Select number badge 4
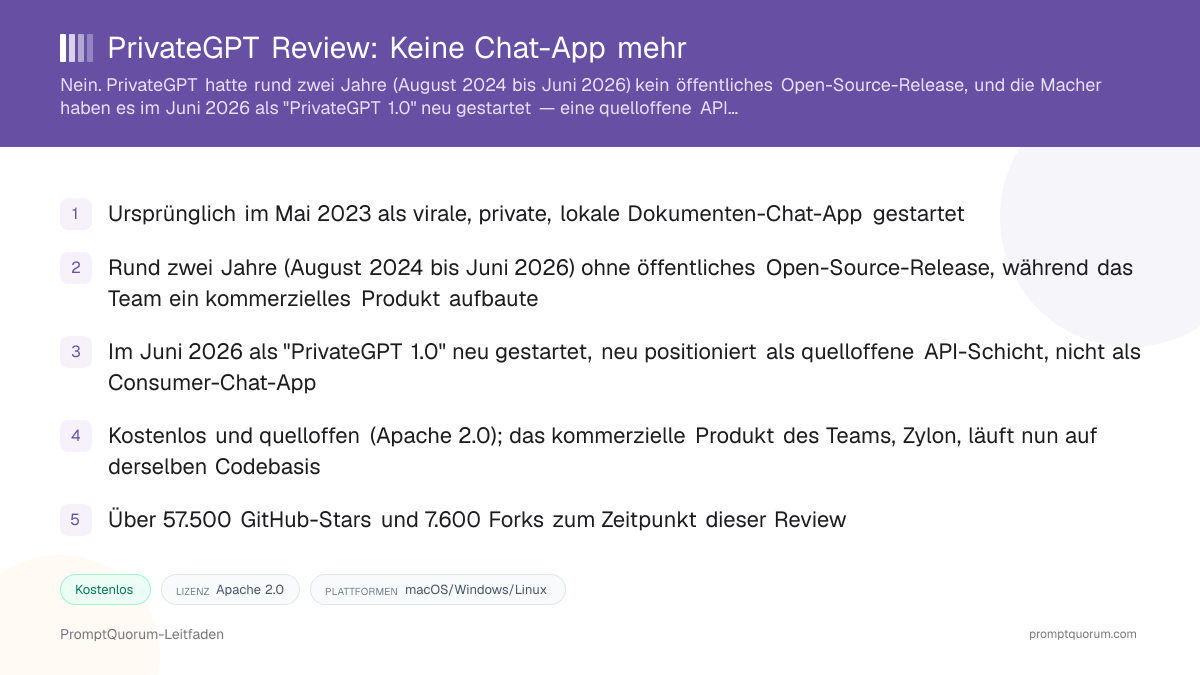The width and height of the screenshot is (1200, 675). [76, 436]
